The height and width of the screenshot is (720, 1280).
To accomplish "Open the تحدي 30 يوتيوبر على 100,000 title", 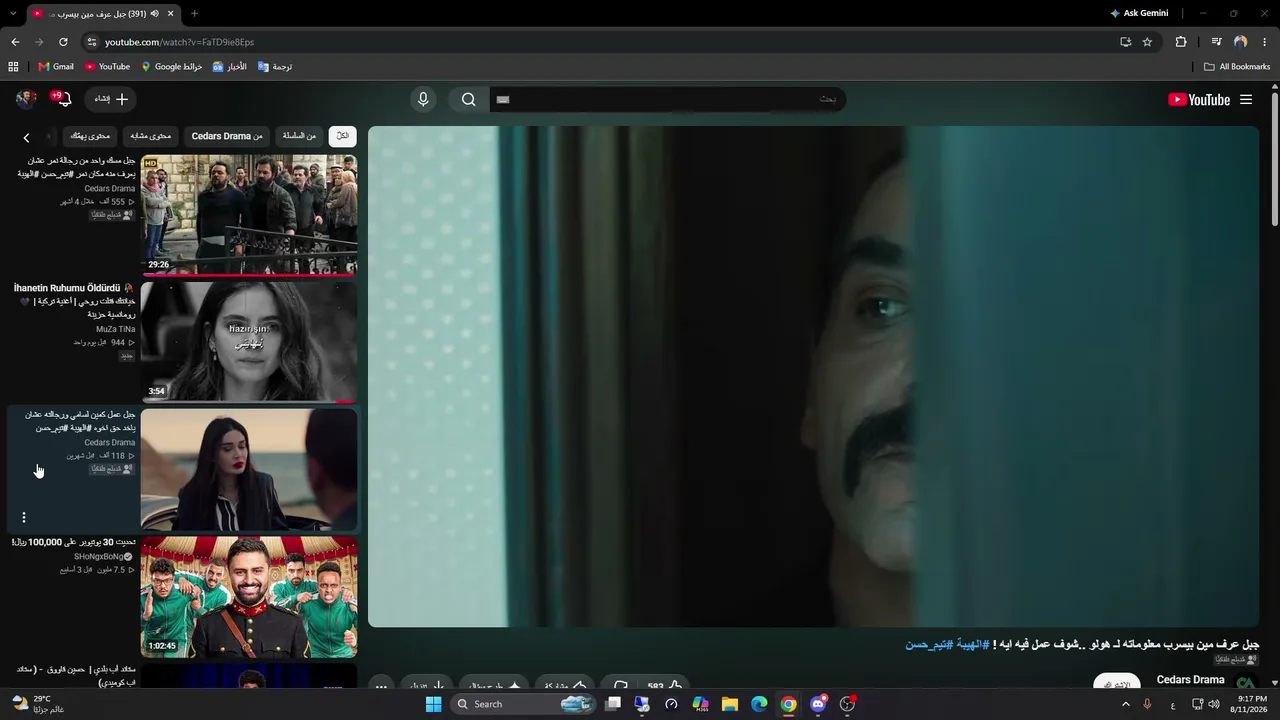I will click(x=73, y=542).
